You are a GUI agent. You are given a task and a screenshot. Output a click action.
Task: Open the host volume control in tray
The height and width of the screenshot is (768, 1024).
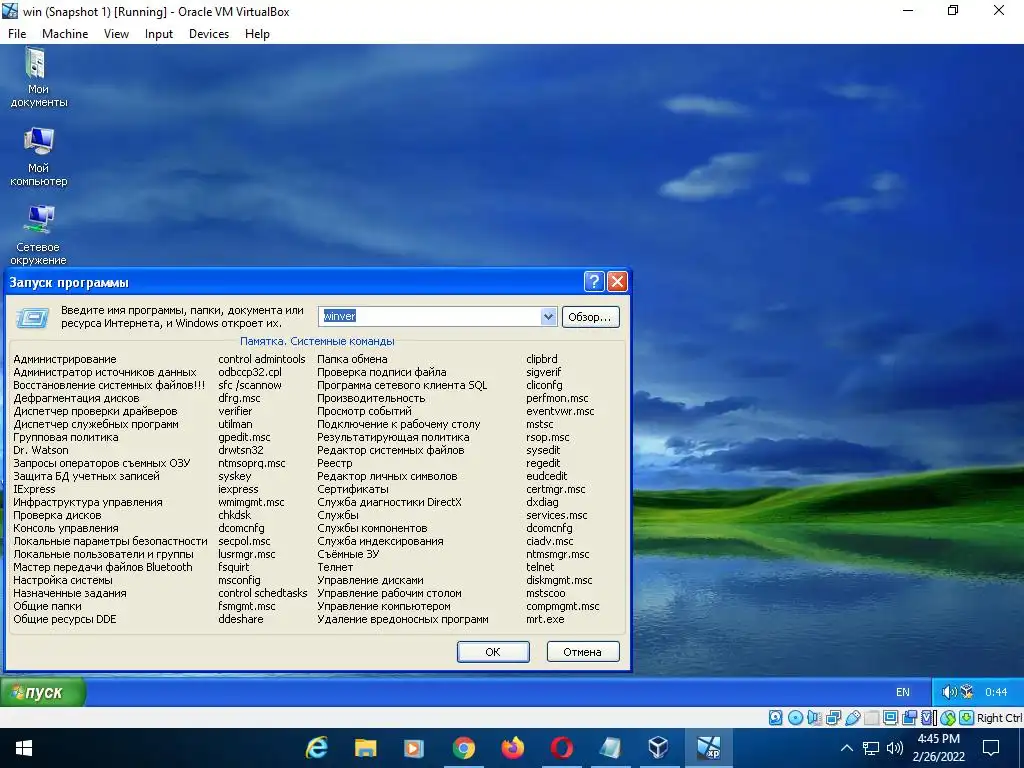pos(895,748)
